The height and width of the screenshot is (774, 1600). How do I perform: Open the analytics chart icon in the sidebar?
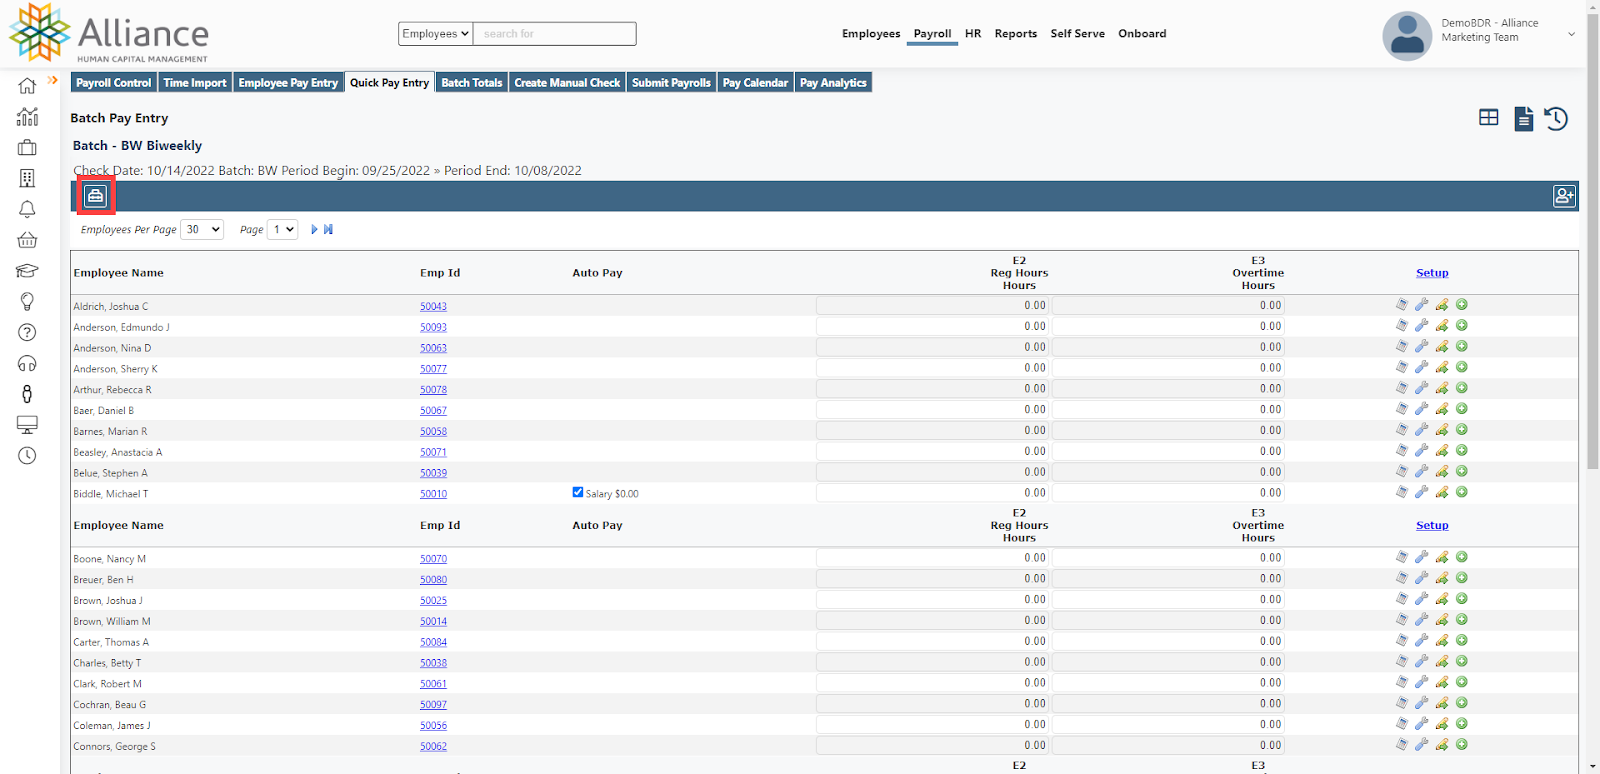point(27,117)
